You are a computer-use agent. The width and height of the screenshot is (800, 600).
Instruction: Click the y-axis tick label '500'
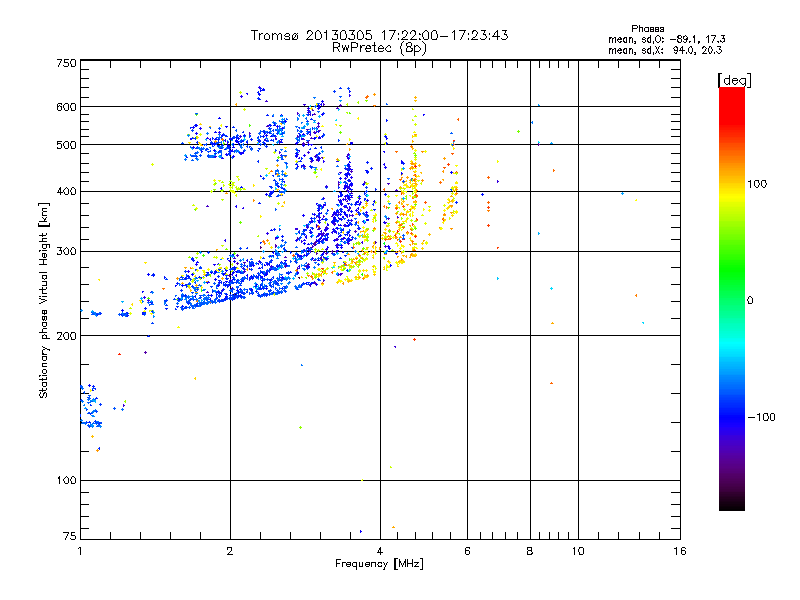(x=66, y=145)
